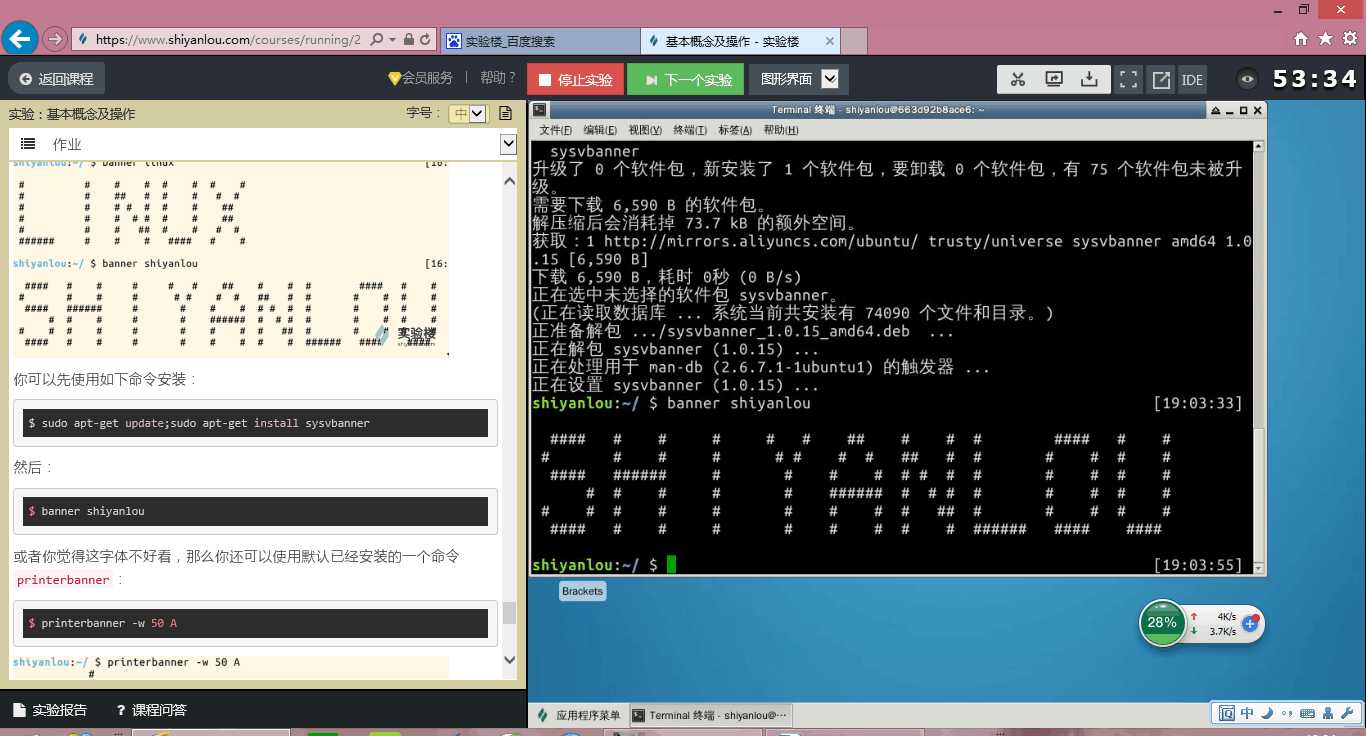This screenshot has height=736, width=1366.
Task: Shade the terminal window with roll-up icon
Action: pos(1215,109)
